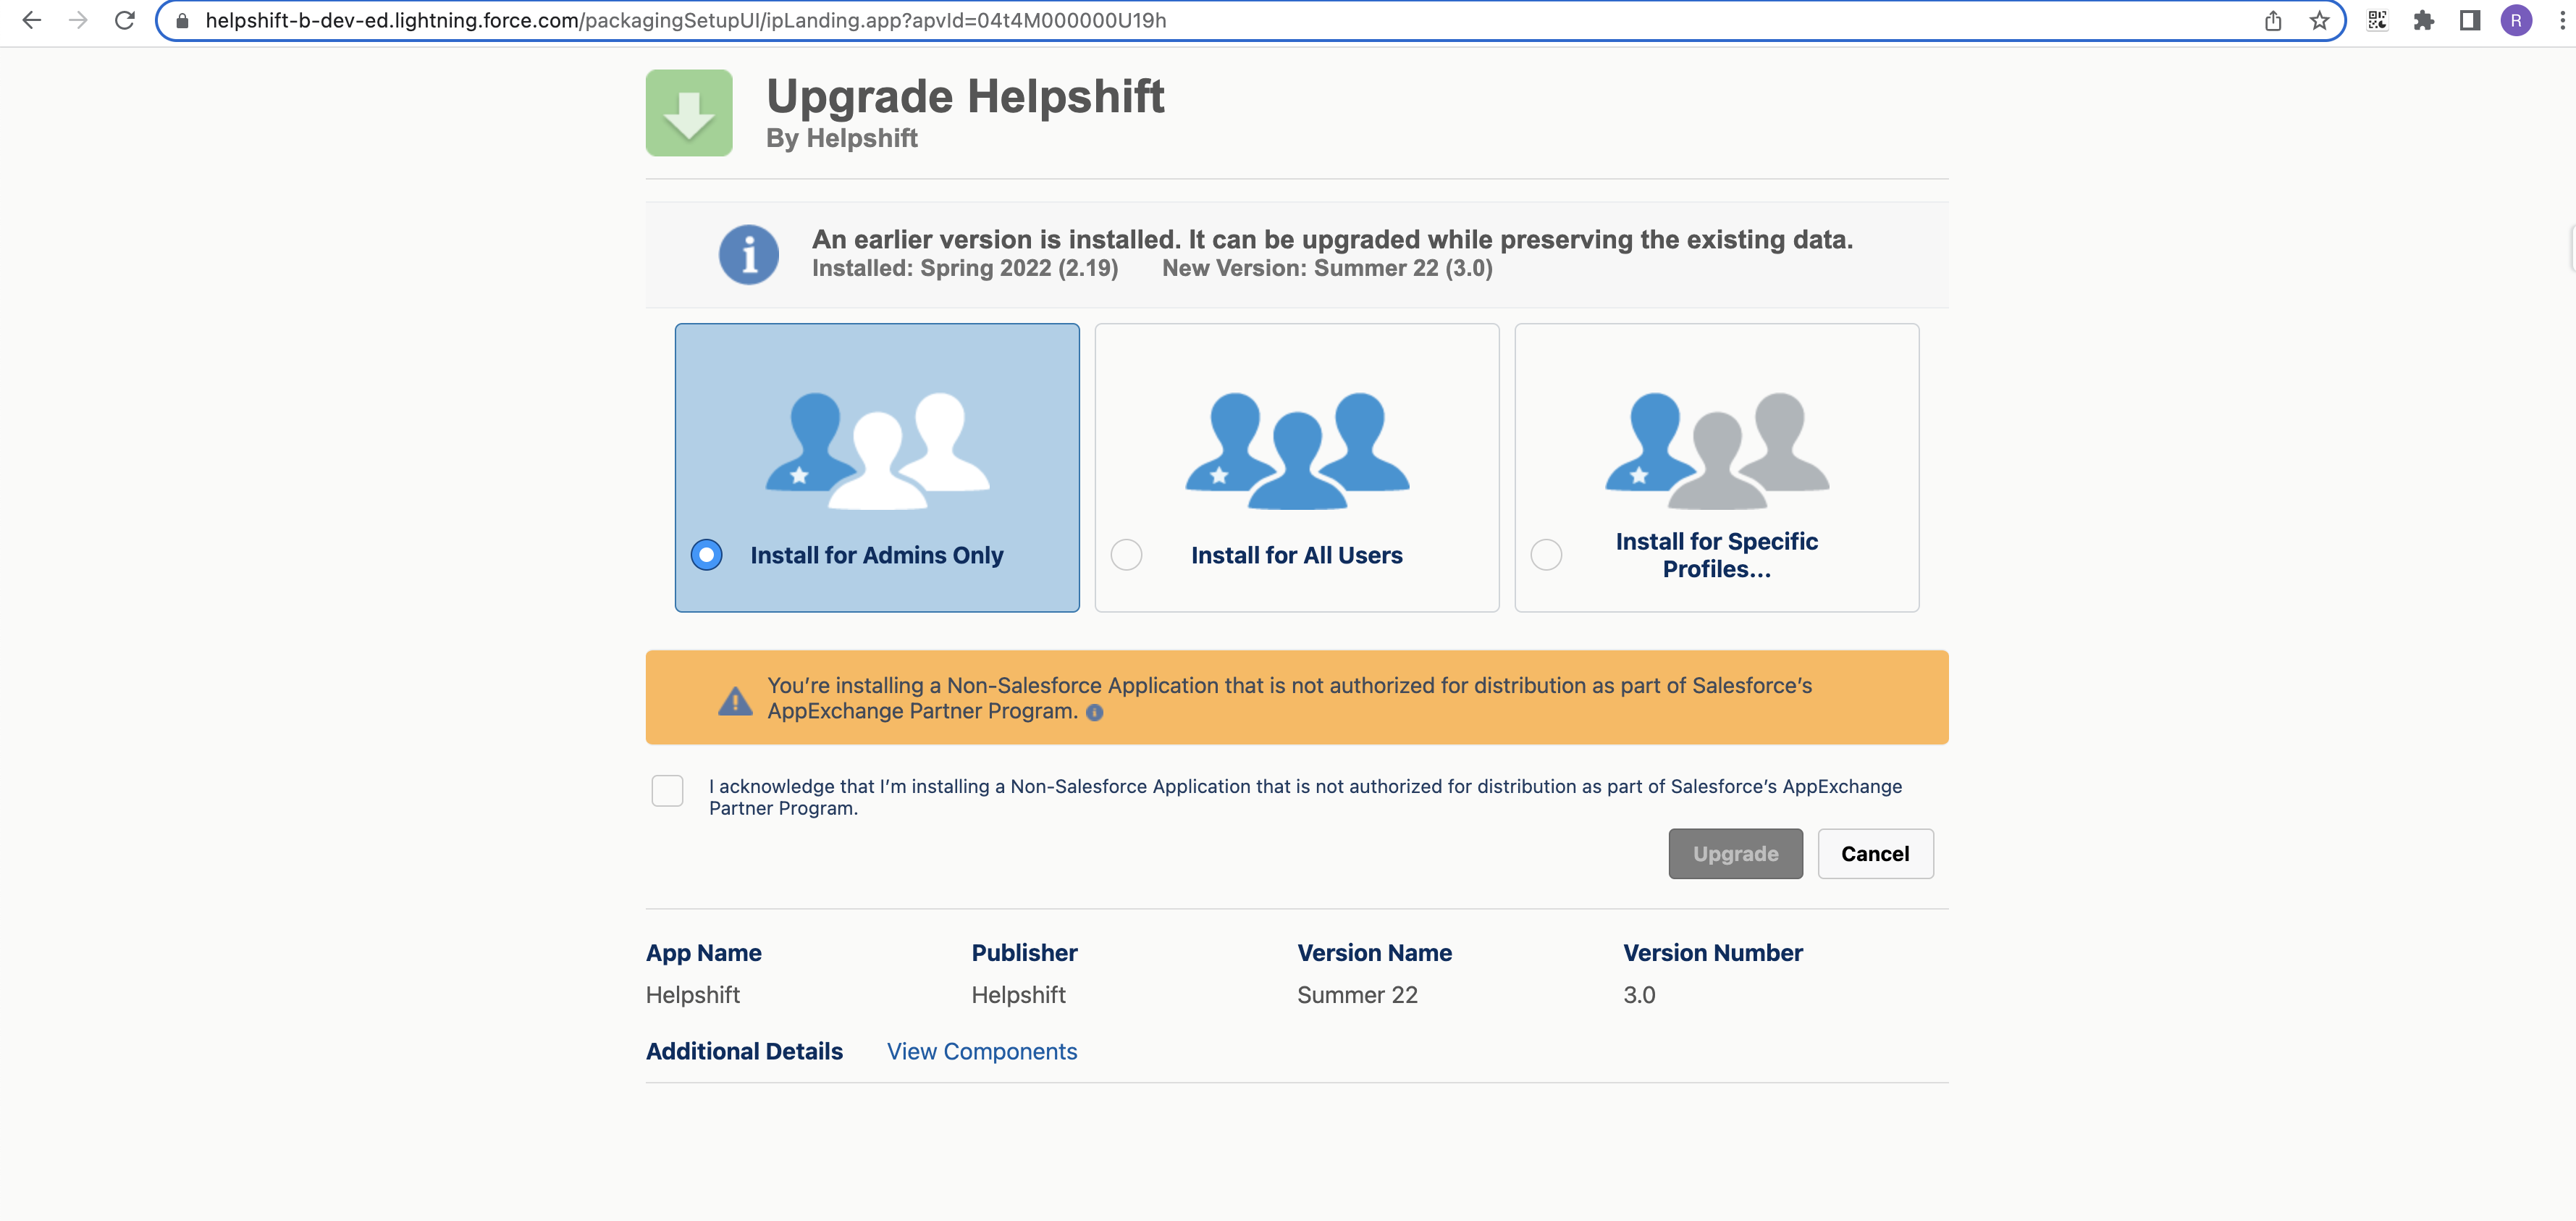2576x1221 pixels.
Task: Choose Install for Specific Profiles radio
Action: (x=1546, y=555)
